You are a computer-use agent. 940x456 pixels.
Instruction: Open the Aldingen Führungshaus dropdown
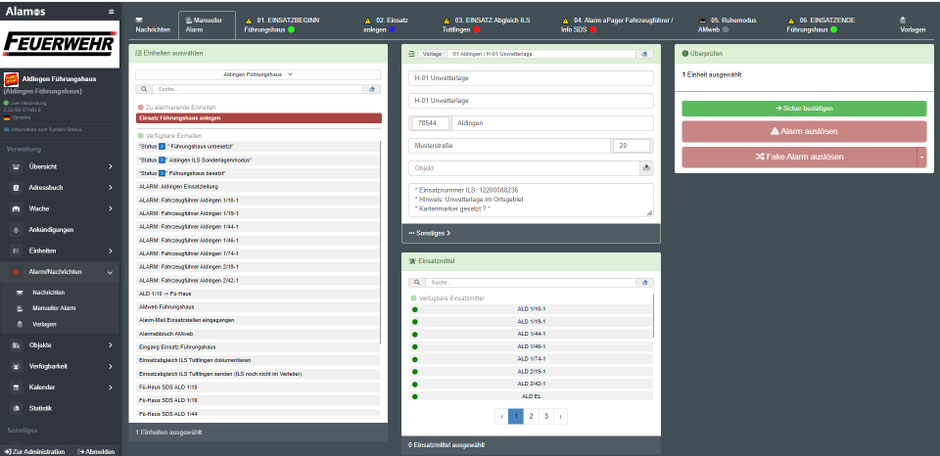click(258, 74)
